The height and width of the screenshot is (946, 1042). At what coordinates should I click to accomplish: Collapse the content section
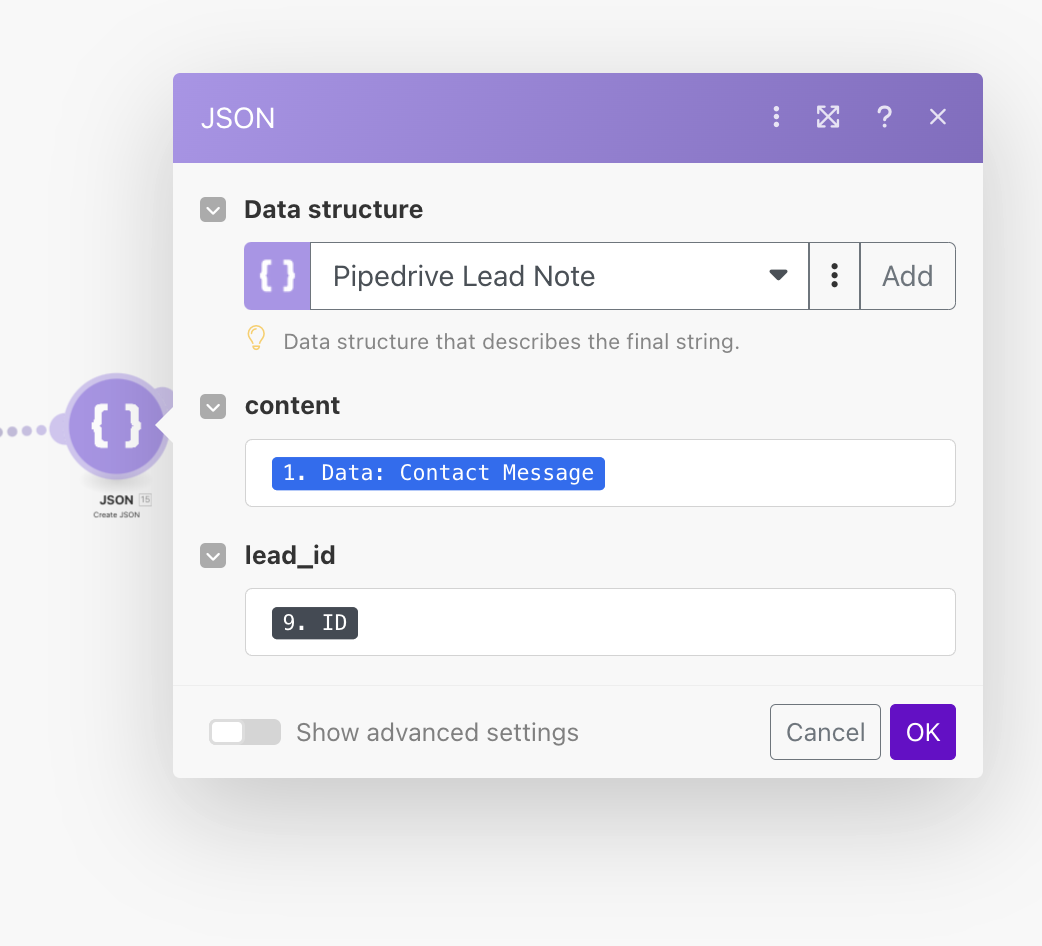point(212,406)
